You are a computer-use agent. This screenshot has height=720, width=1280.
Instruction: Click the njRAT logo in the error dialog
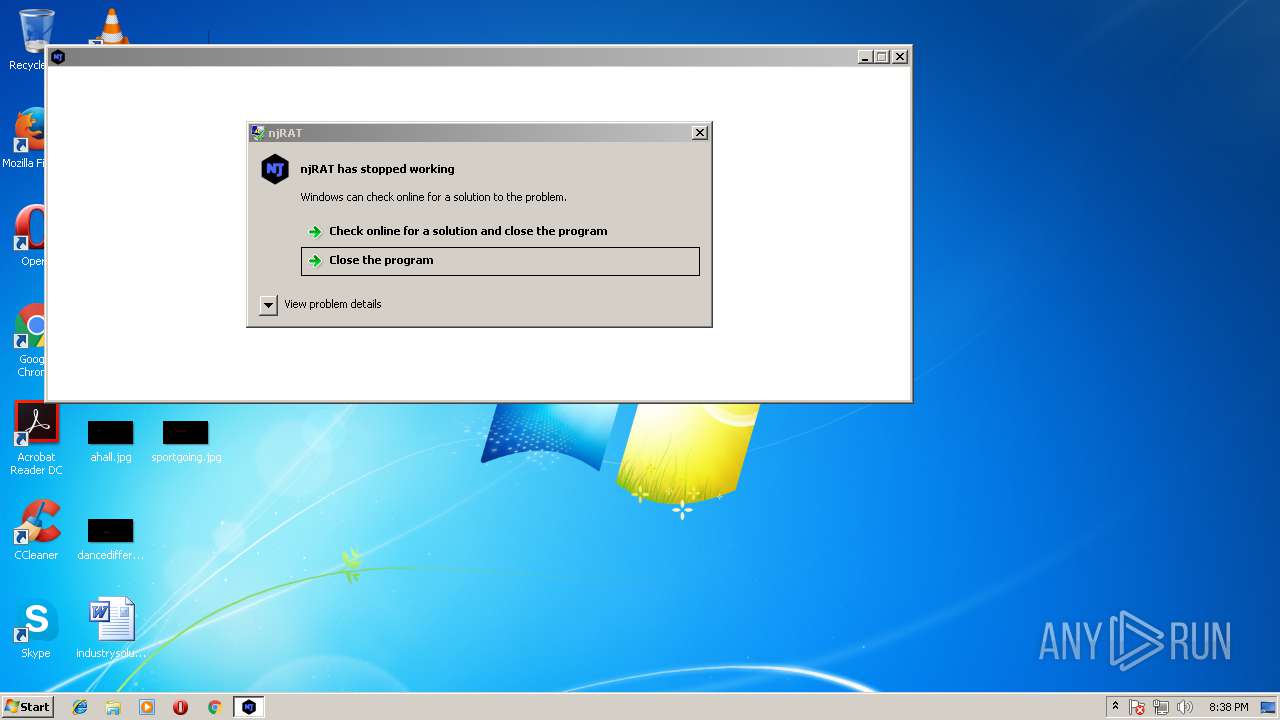click(x=275, y=169)
